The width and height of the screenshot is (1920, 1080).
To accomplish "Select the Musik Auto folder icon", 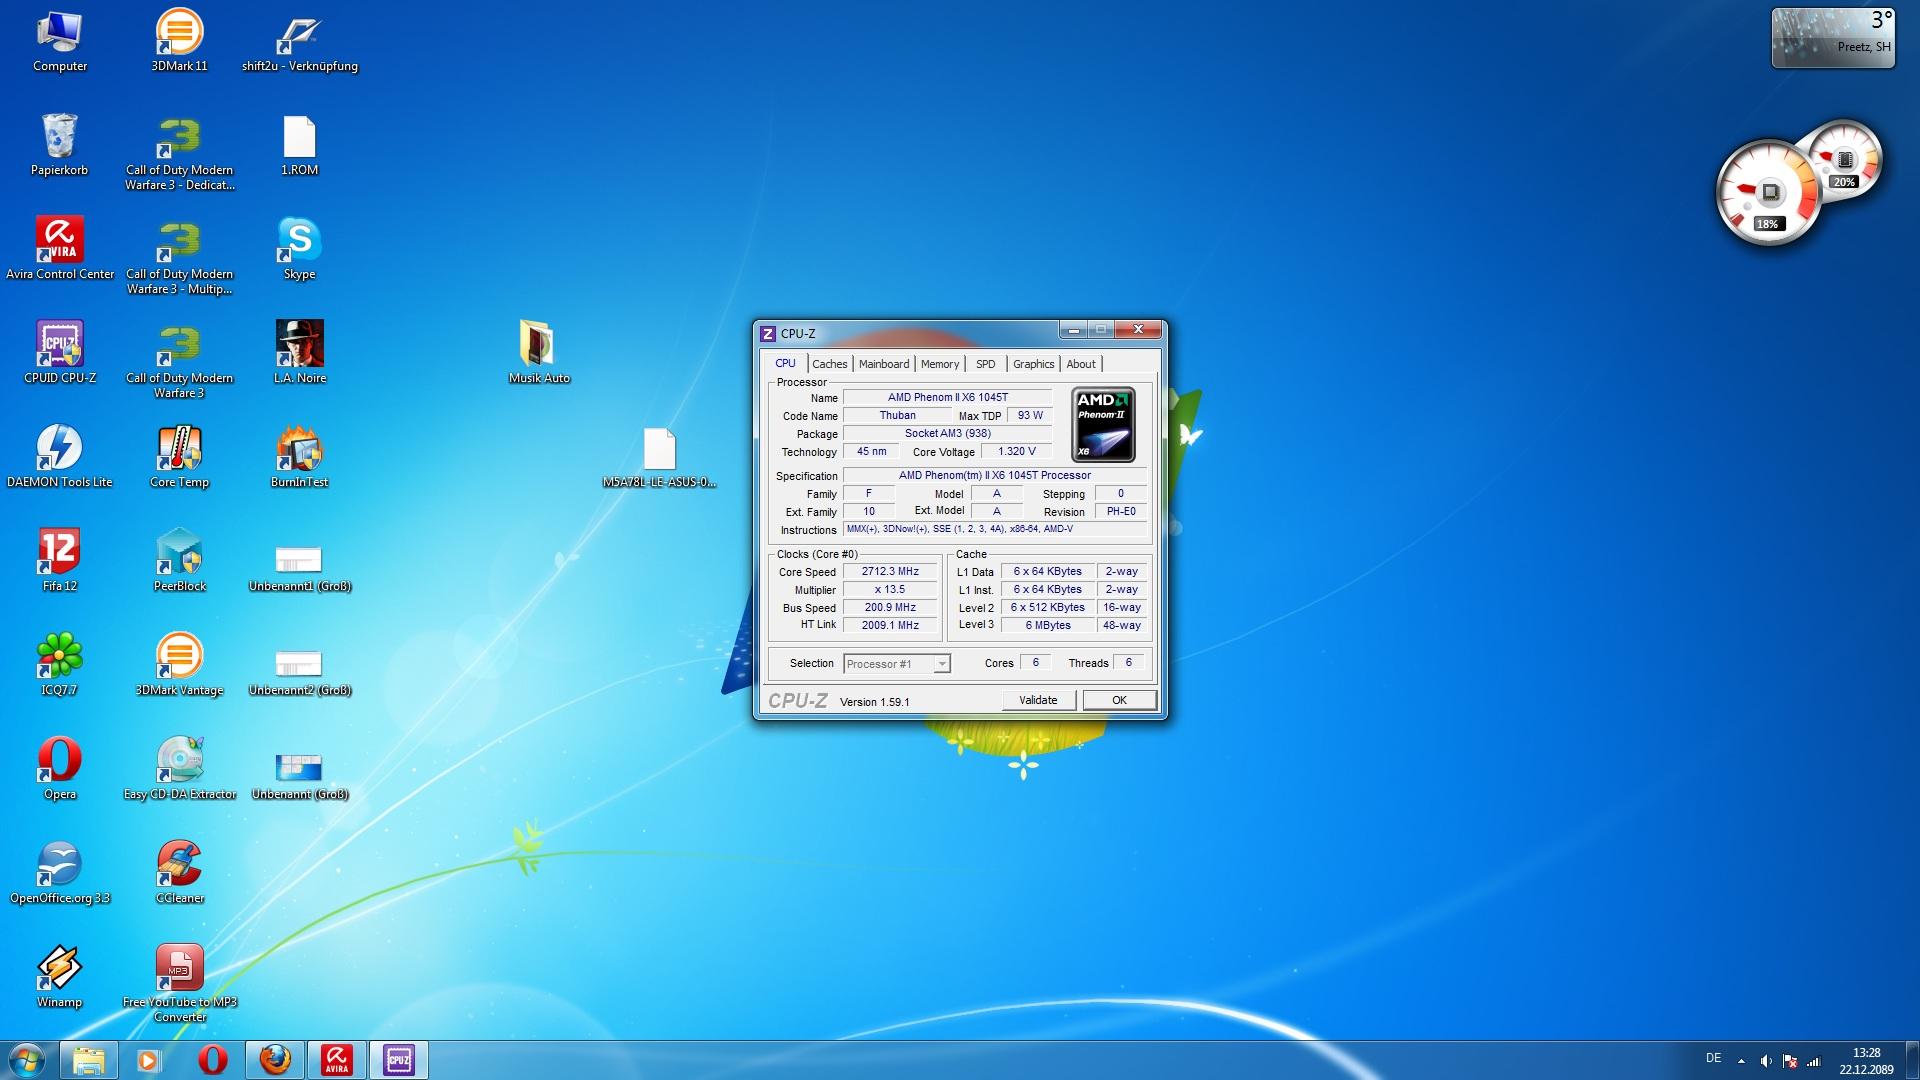I will pyautogui.click(x=540, y=353).
